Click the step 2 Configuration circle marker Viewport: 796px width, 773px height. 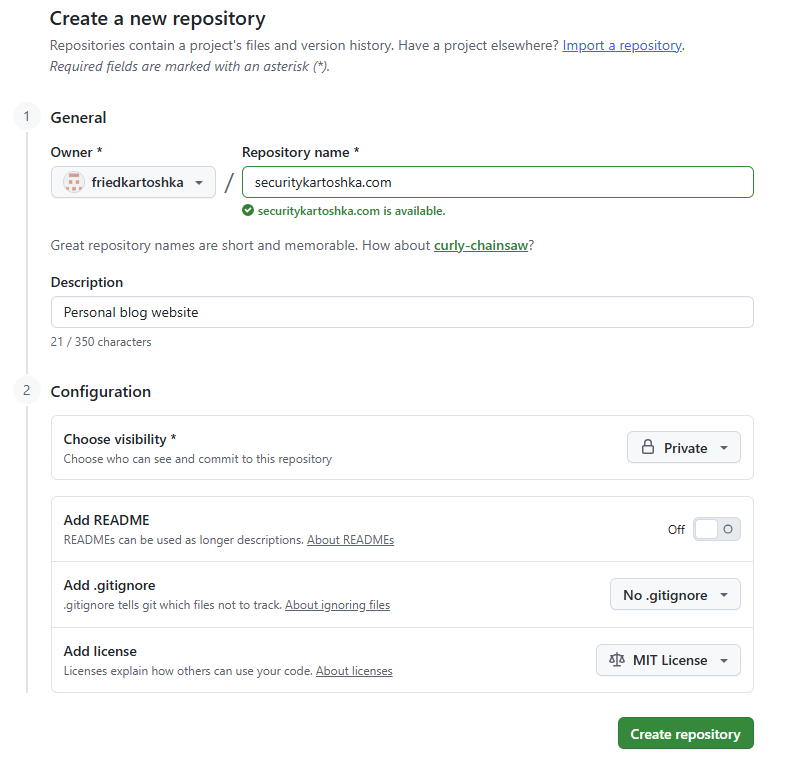click(26, 390)
